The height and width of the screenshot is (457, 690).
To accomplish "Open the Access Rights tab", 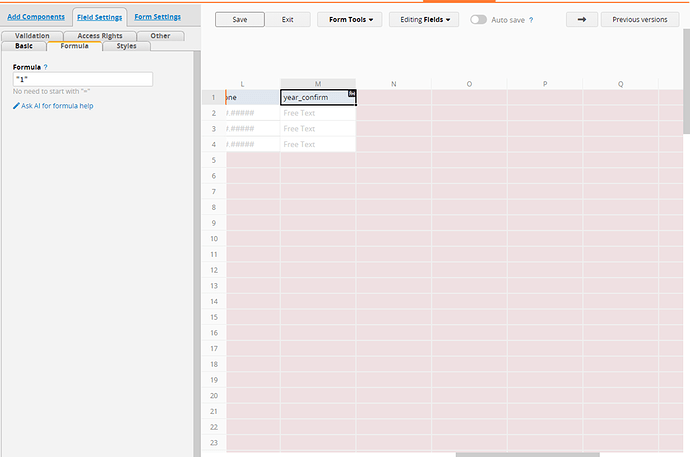I will [x=100, y=36].
